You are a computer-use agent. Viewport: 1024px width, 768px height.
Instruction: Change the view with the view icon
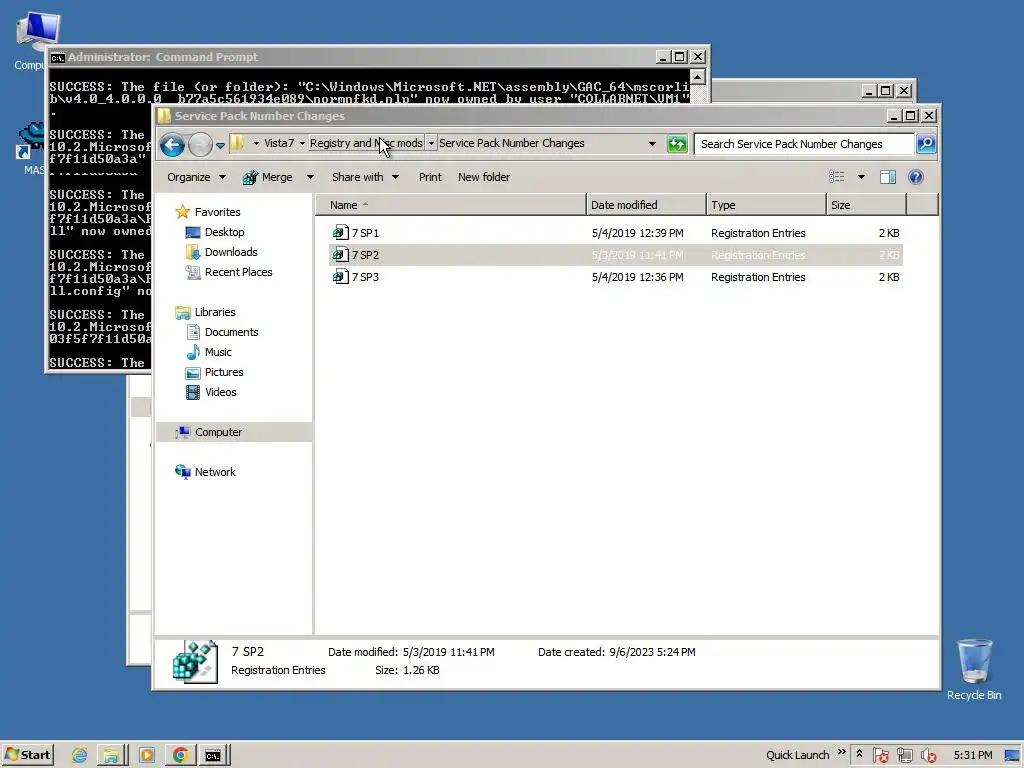pyautogui.click(x=837, y=177)
